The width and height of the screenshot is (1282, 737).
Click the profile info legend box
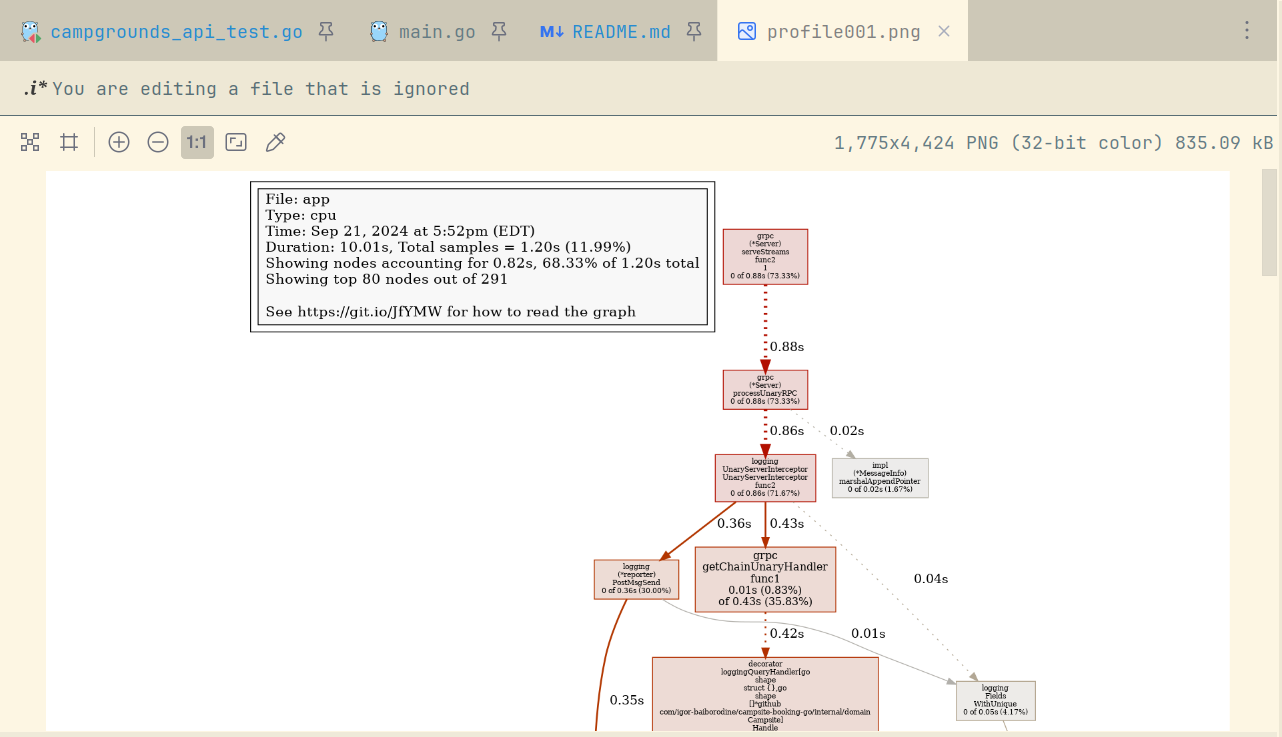(482, 256)
